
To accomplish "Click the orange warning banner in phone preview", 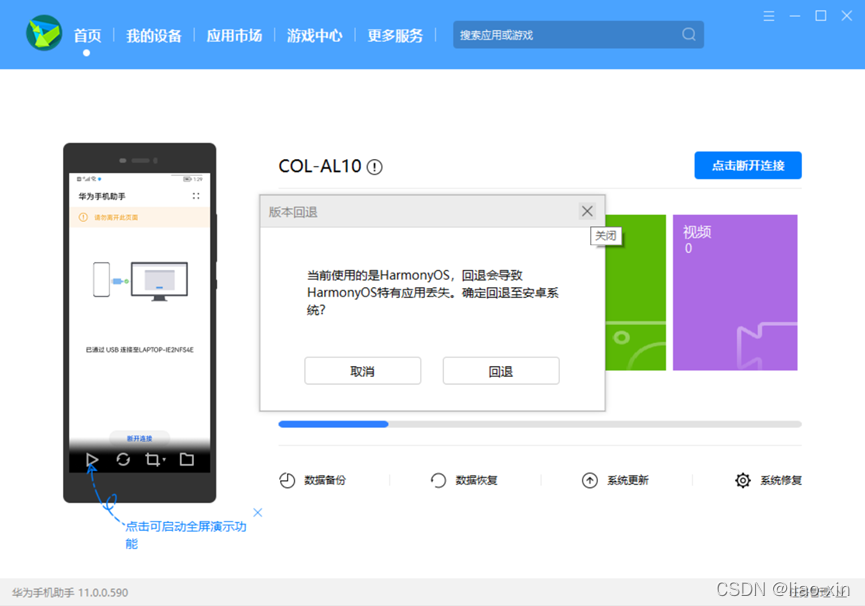I will coord(140,217).
